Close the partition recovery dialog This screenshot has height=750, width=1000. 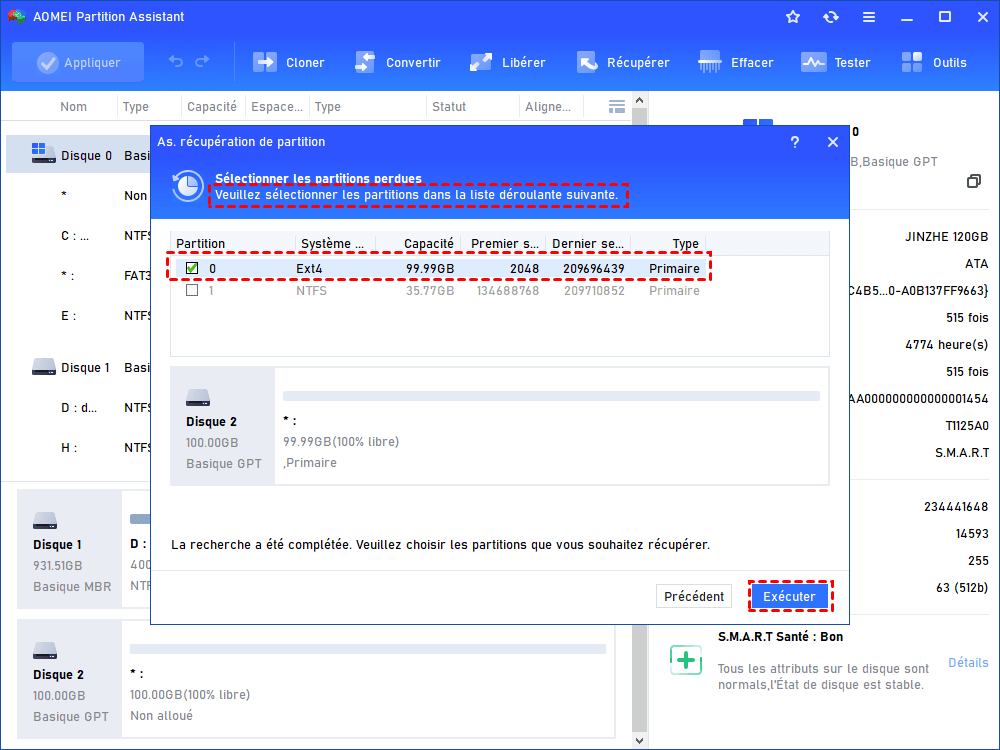point(833,142)
